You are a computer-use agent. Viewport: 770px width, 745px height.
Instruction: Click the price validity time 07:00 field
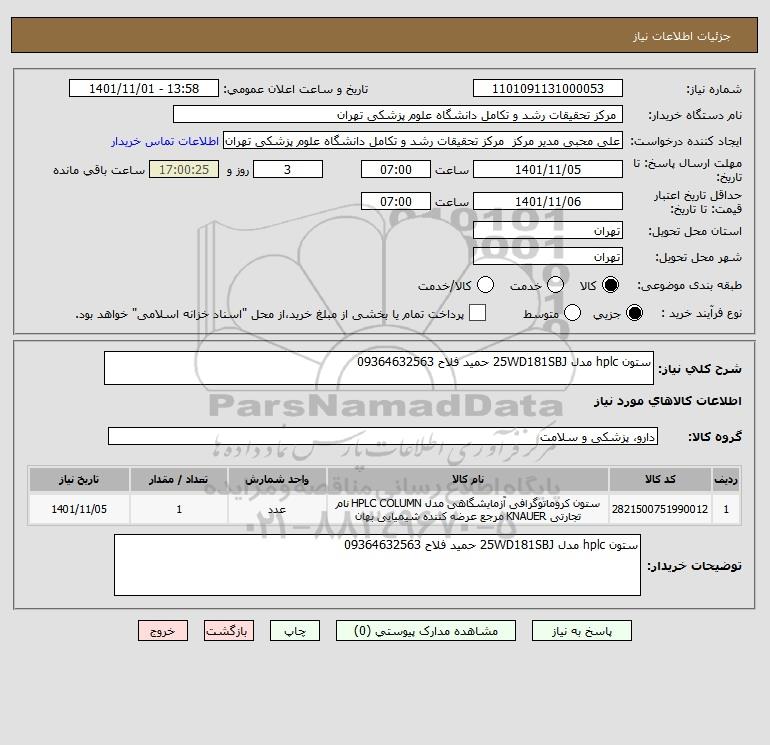pos(396,201)
